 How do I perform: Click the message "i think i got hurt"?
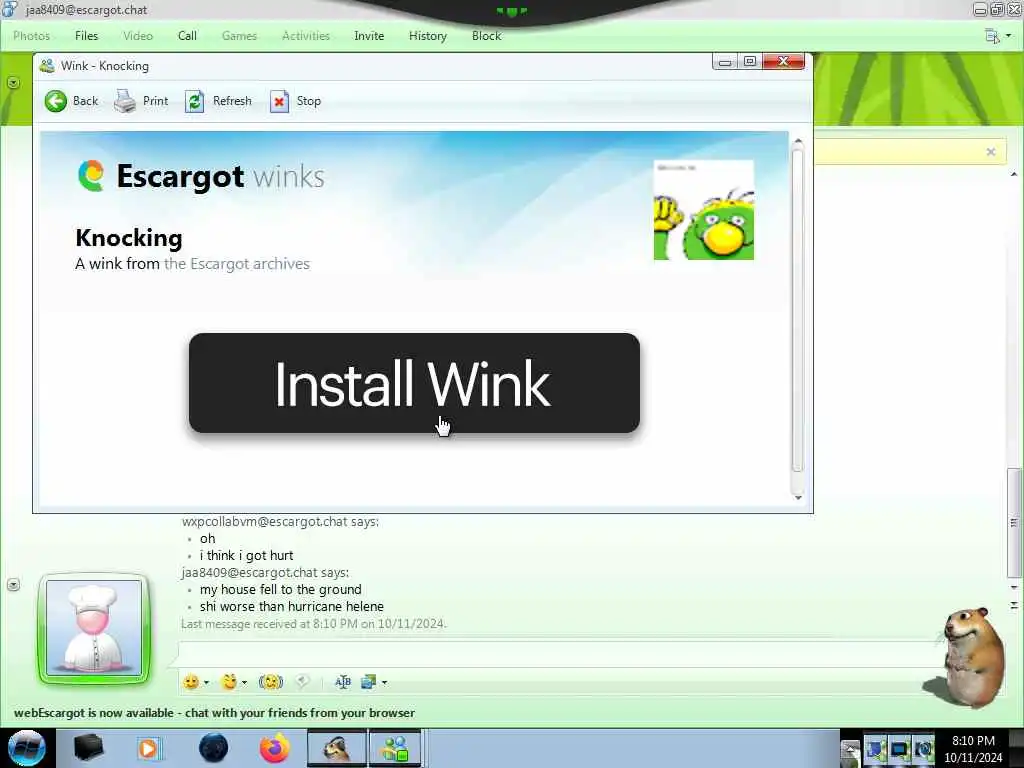[x=246, y=556]
